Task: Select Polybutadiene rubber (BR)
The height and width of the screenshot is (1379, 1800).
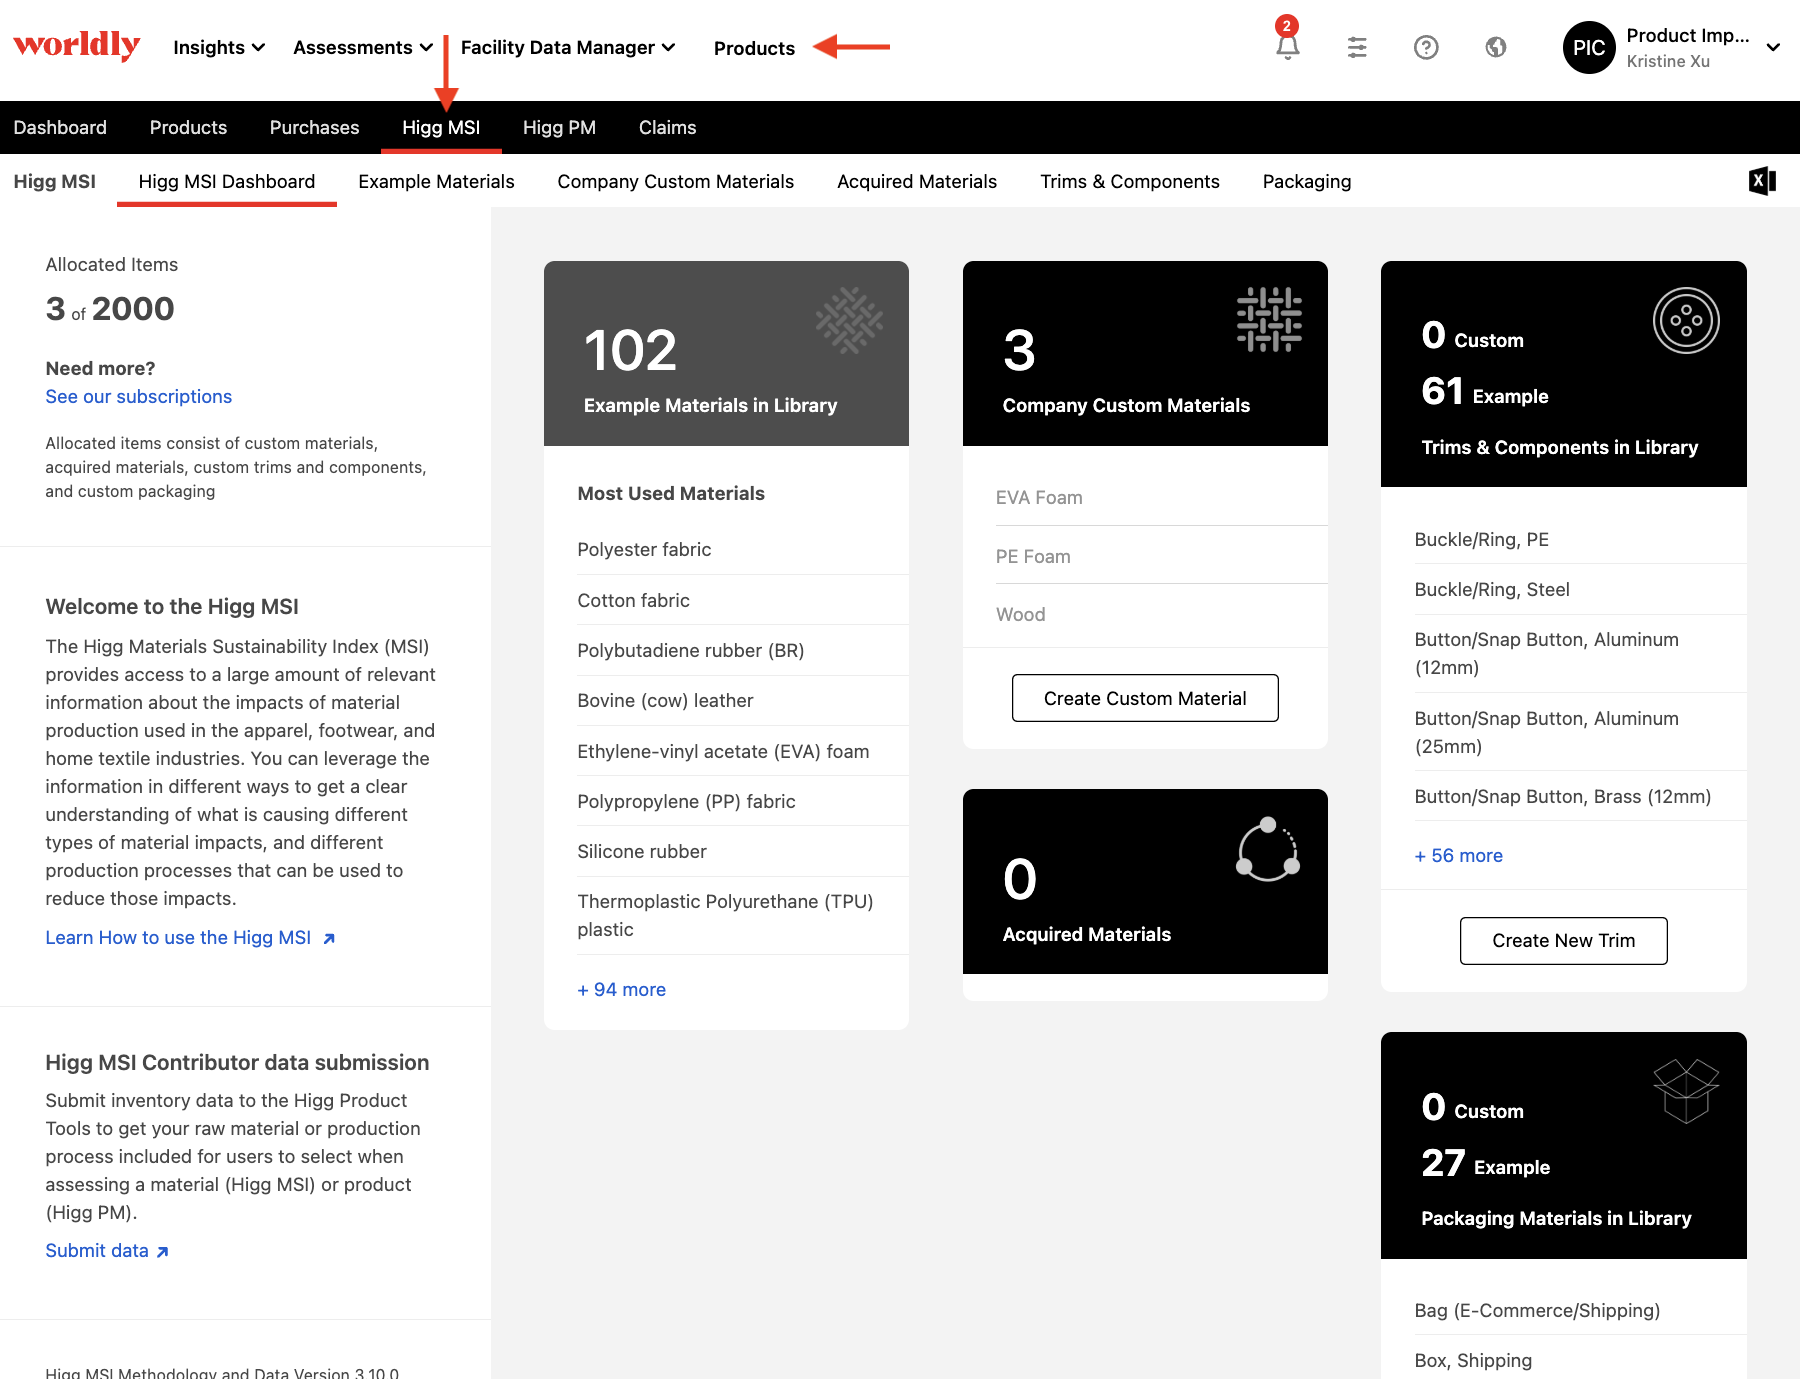Action: (743, 650)
